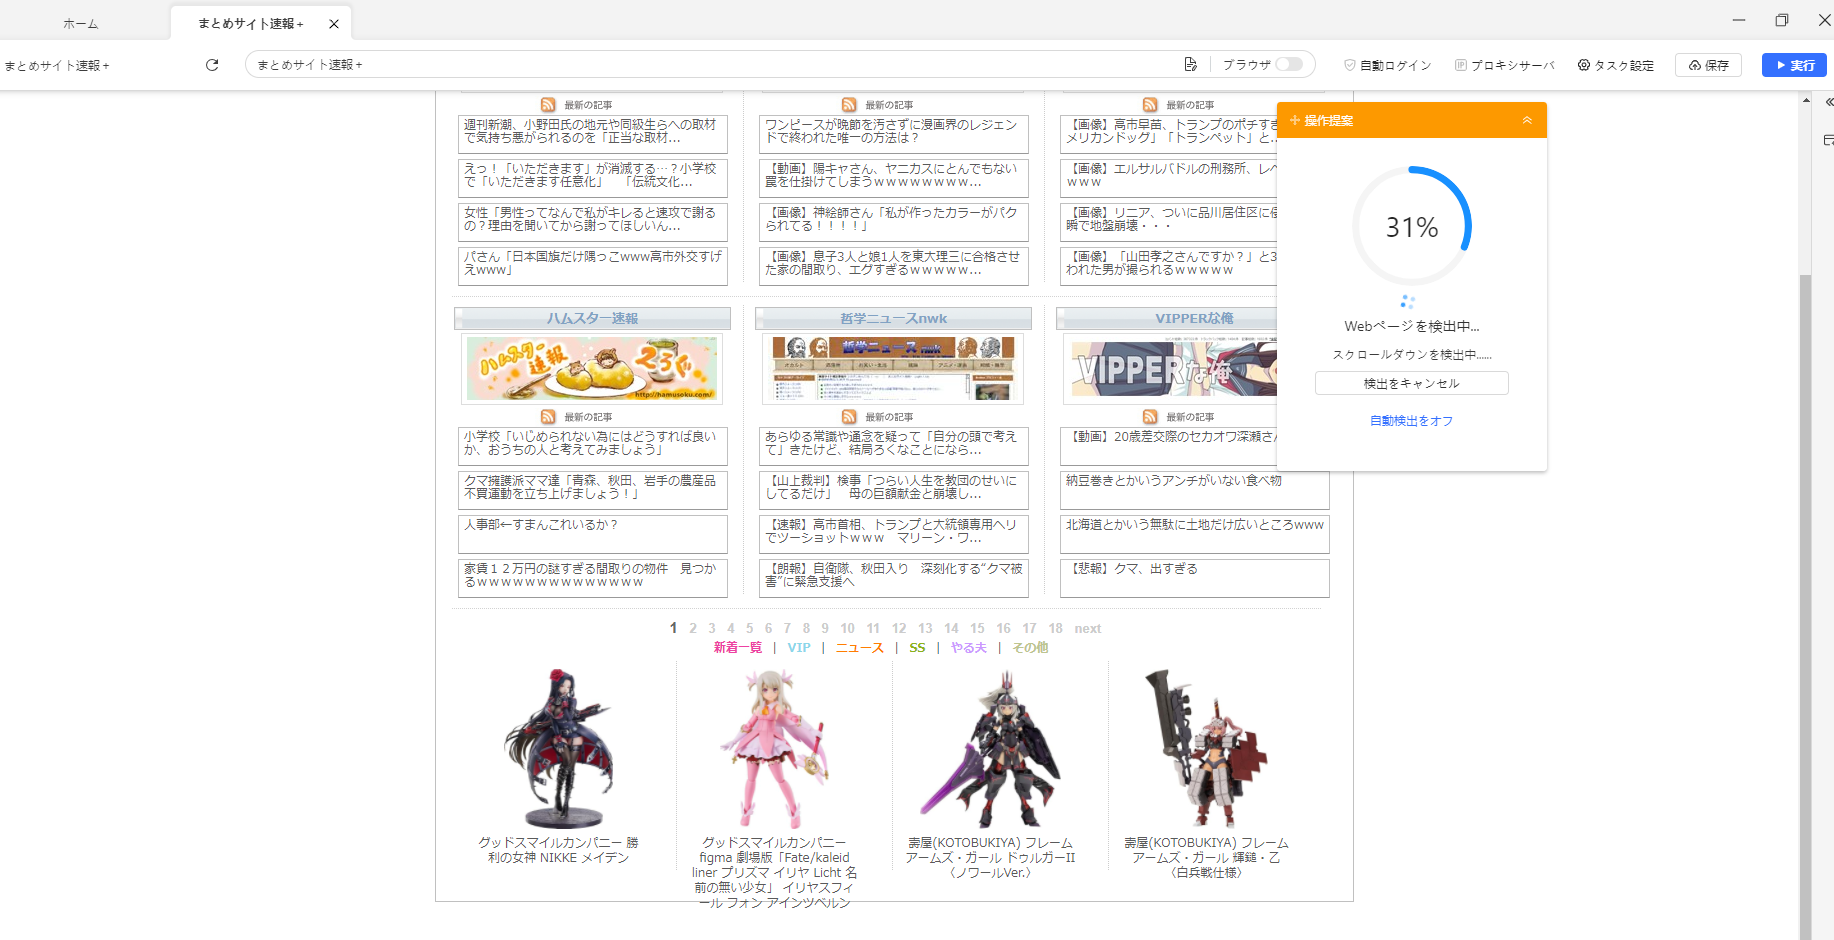Select the VIP category link
The width and height of the screenshot is (1834, 940).
click(x=799, y=648)
